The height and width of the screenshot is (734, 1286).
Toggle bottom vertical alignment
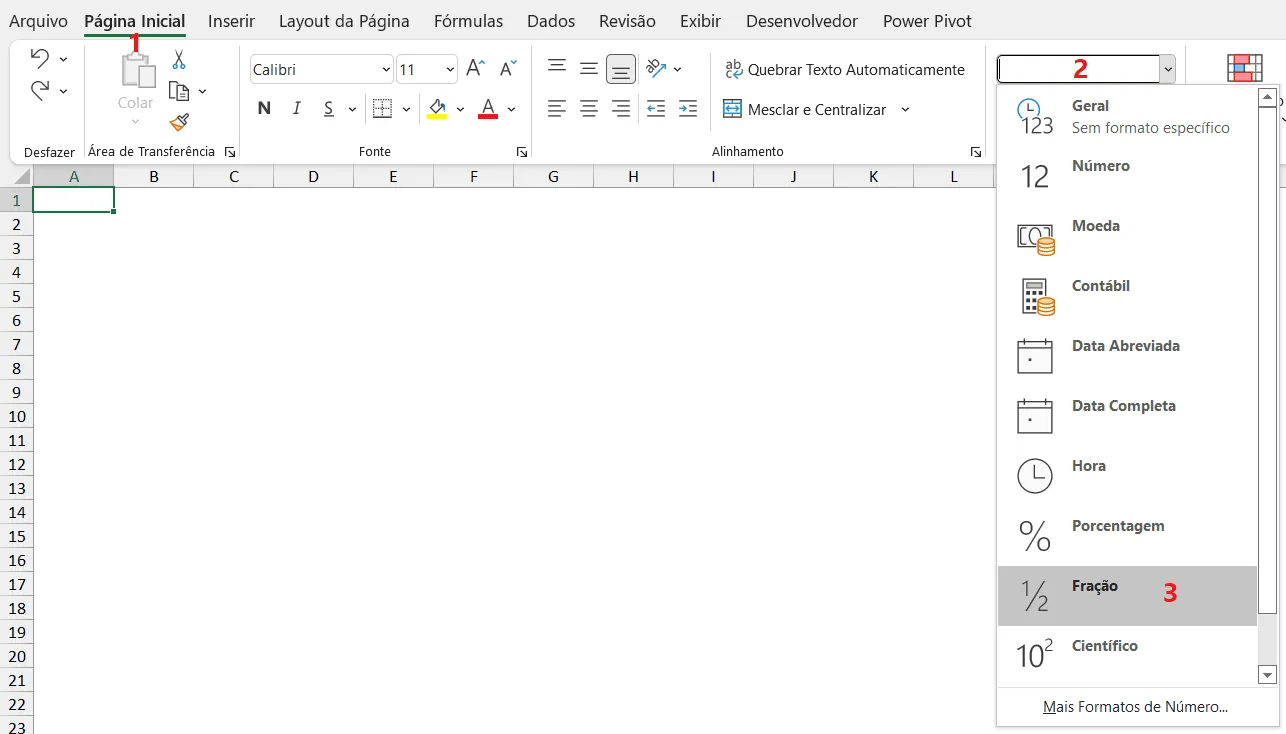click(621, 69)
